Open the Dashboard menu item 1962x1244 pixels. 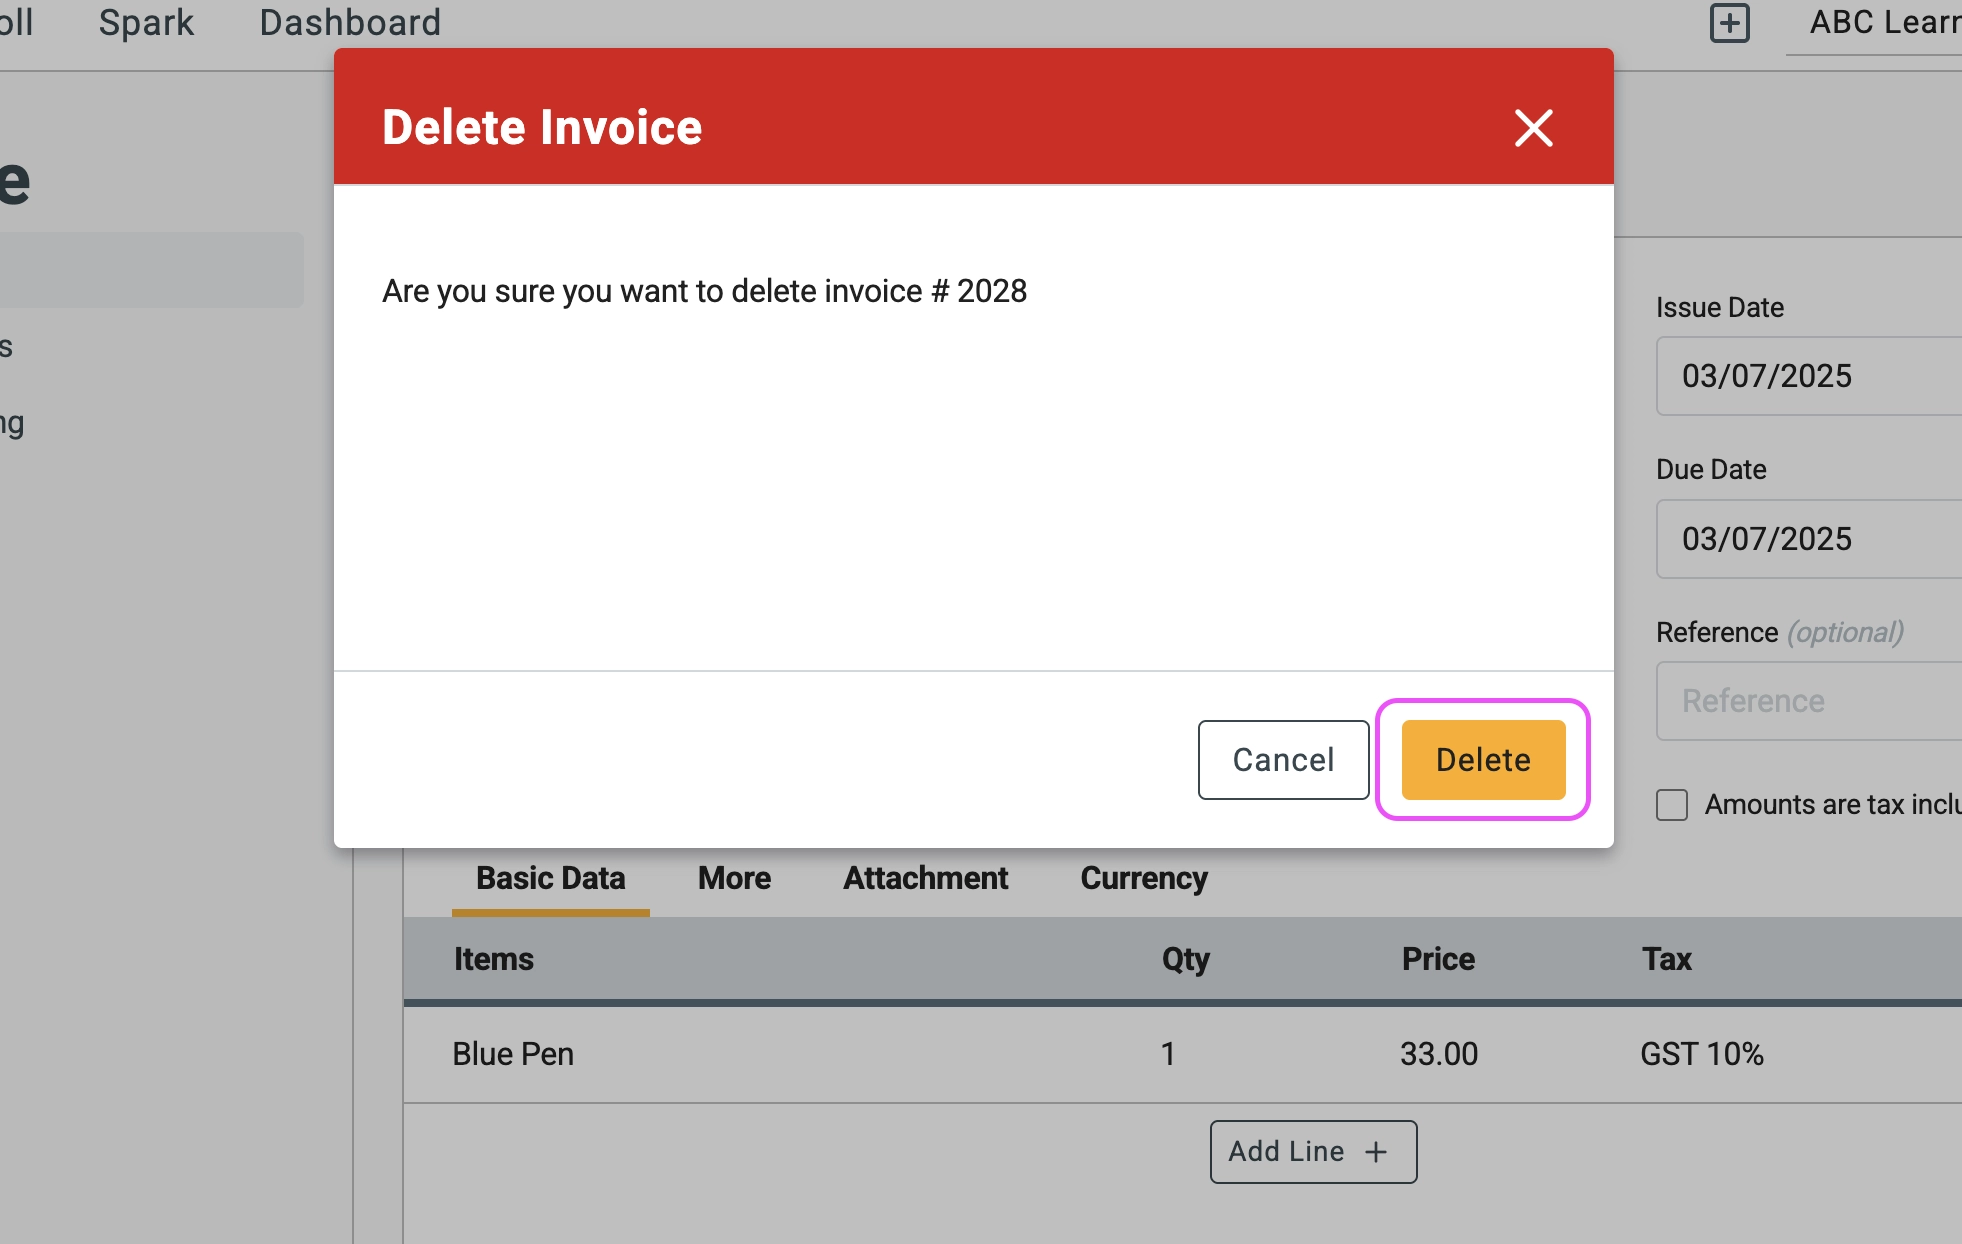click(350, 22)
